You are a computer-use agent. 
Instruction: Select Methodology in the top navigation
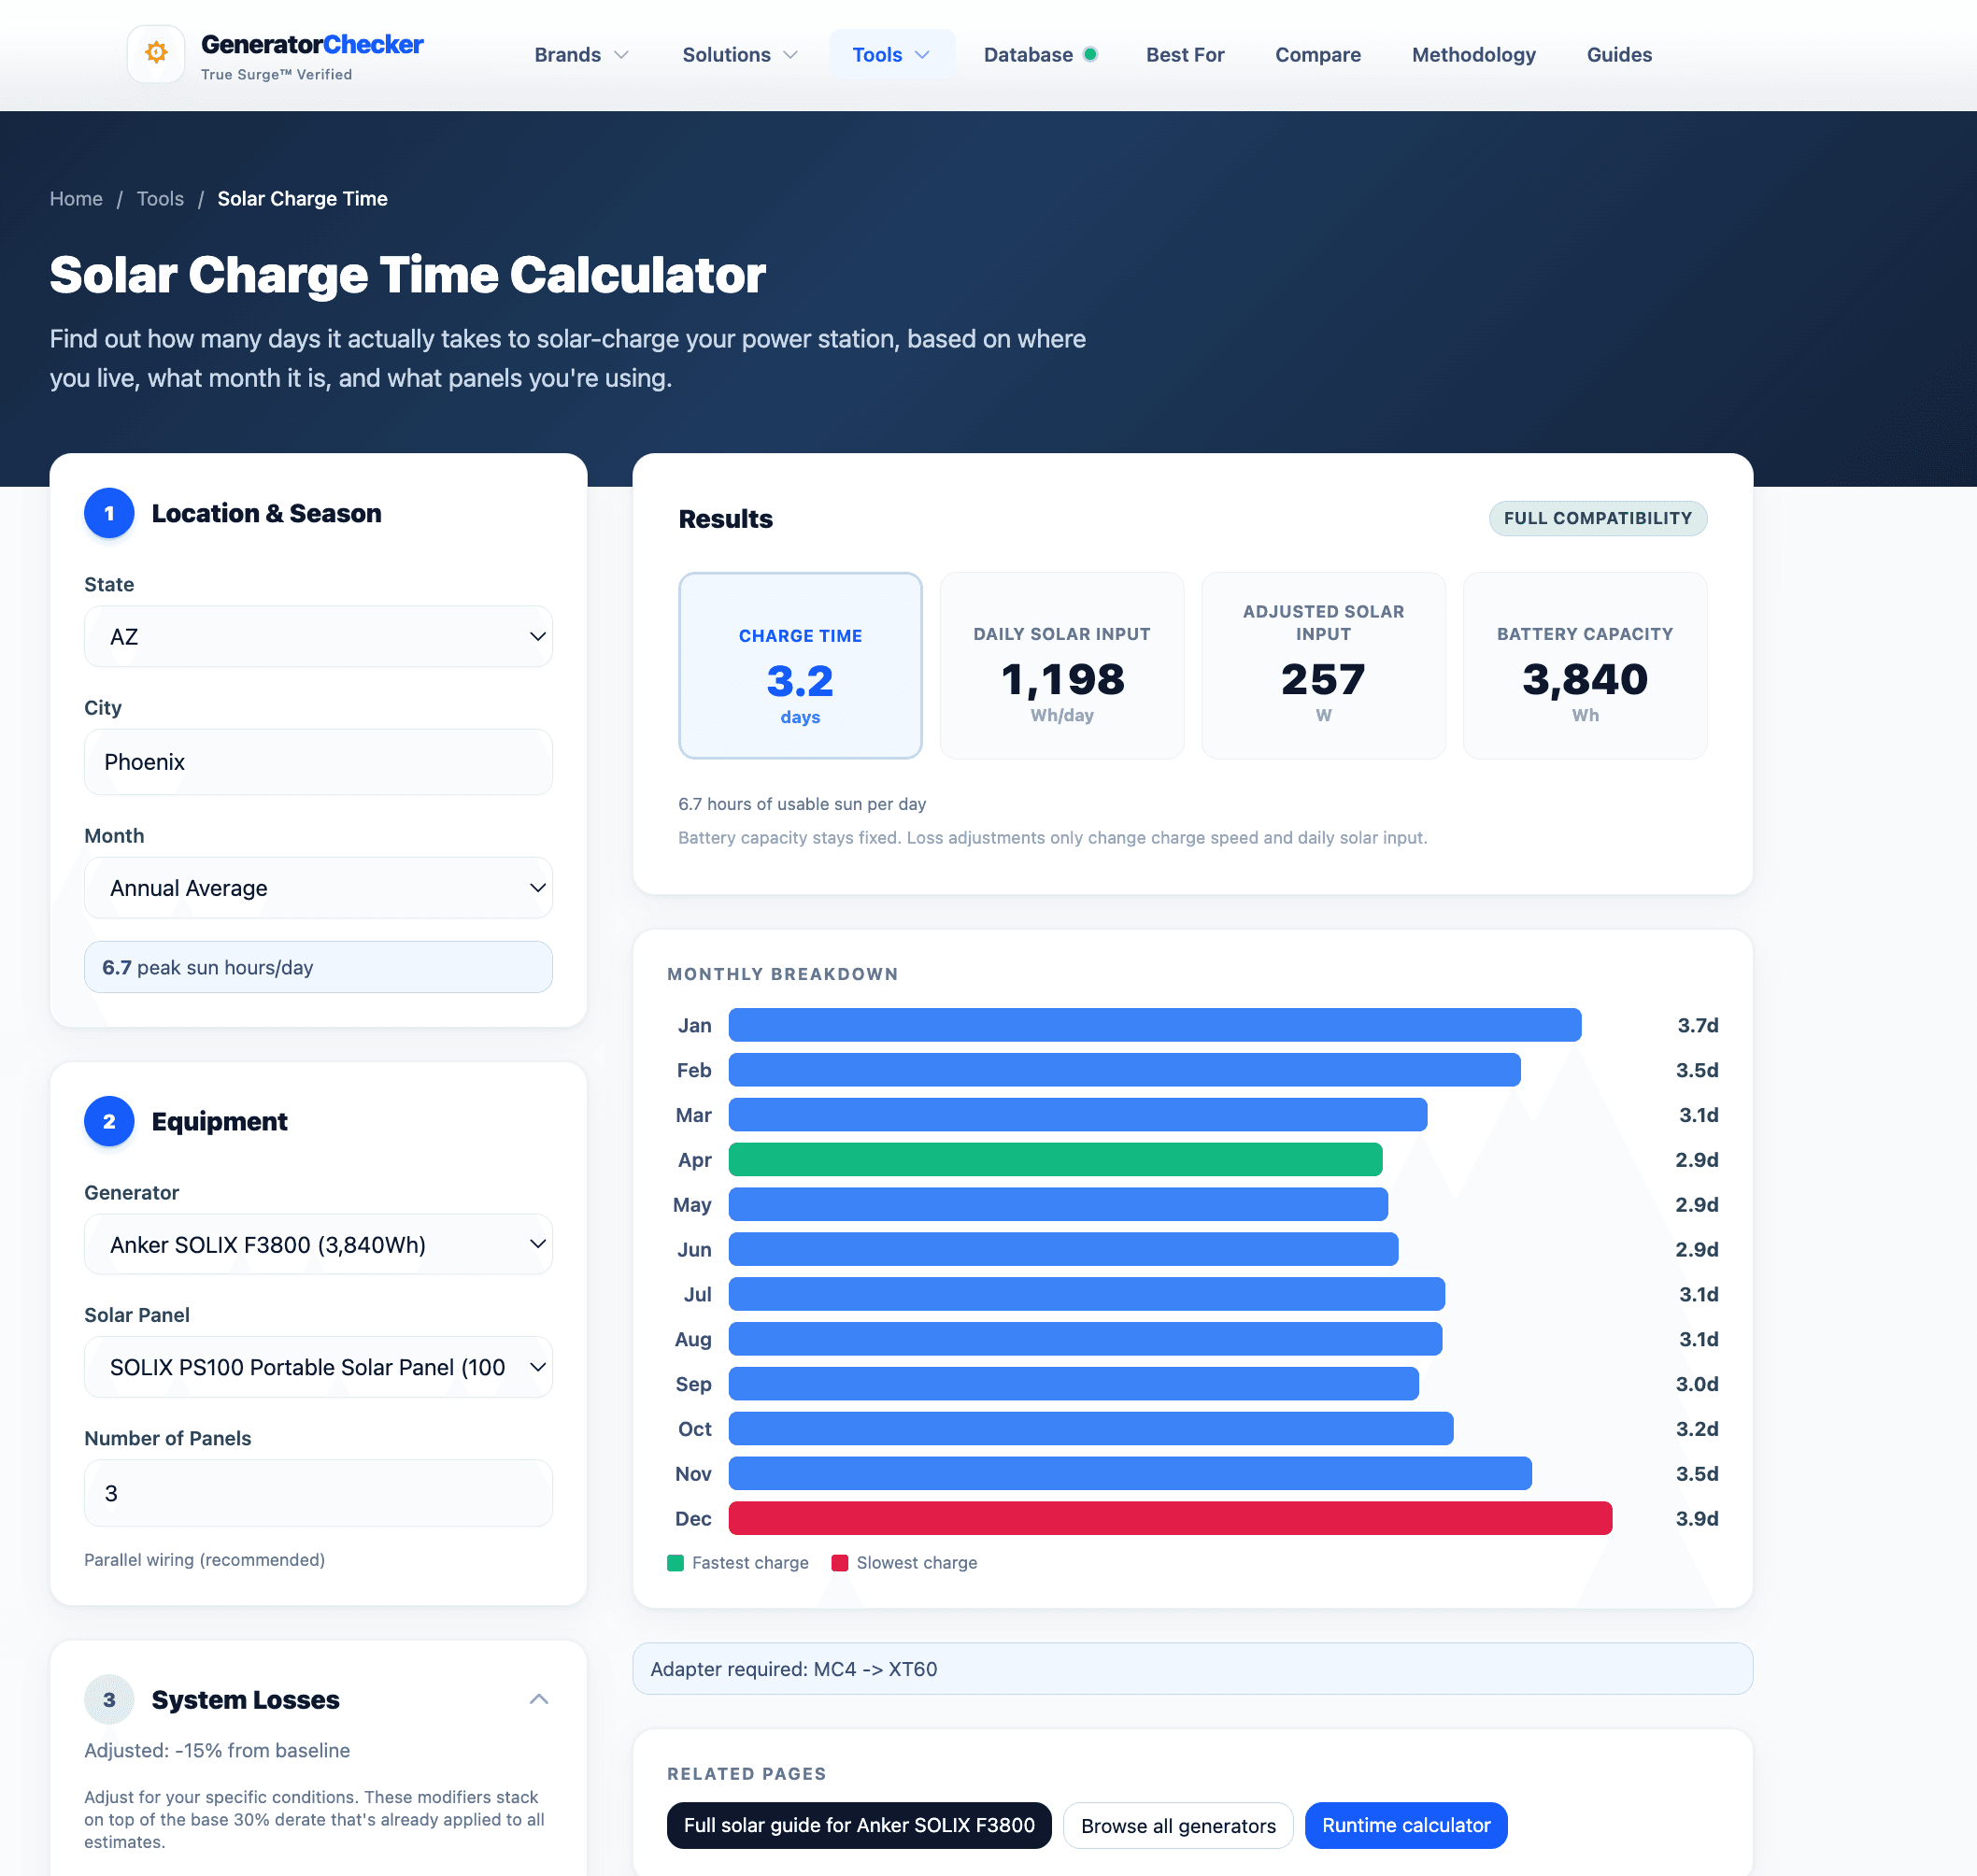[x=1473, y=54]
